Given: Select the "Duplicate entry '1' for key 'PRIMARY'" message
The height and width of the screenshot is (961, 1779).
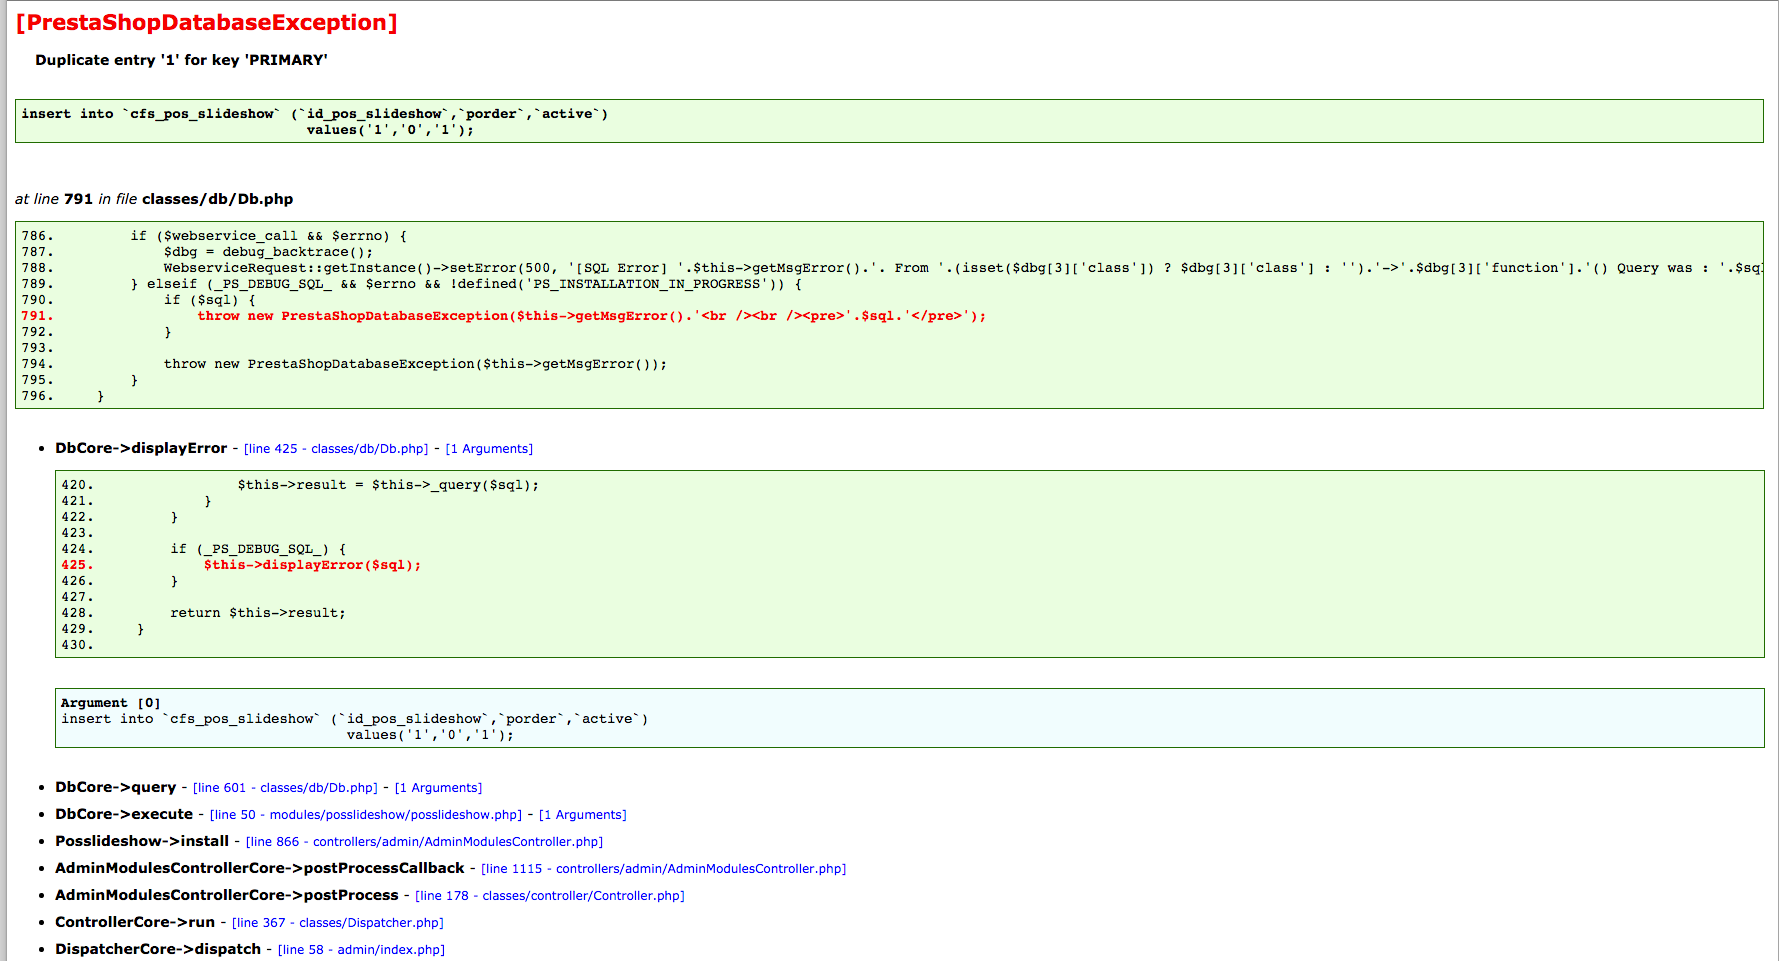Looking at the screenshot, I should pyautogui.click(x=181, y=60).
